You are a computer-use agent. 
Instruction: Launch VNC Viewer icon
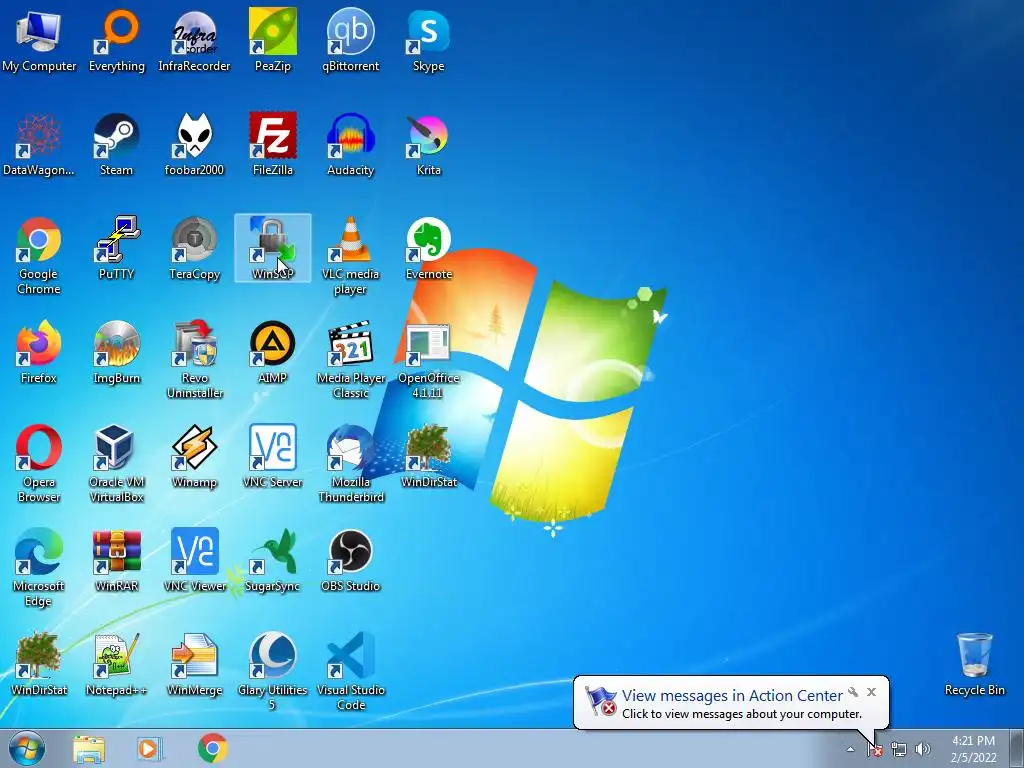point(194,560)
